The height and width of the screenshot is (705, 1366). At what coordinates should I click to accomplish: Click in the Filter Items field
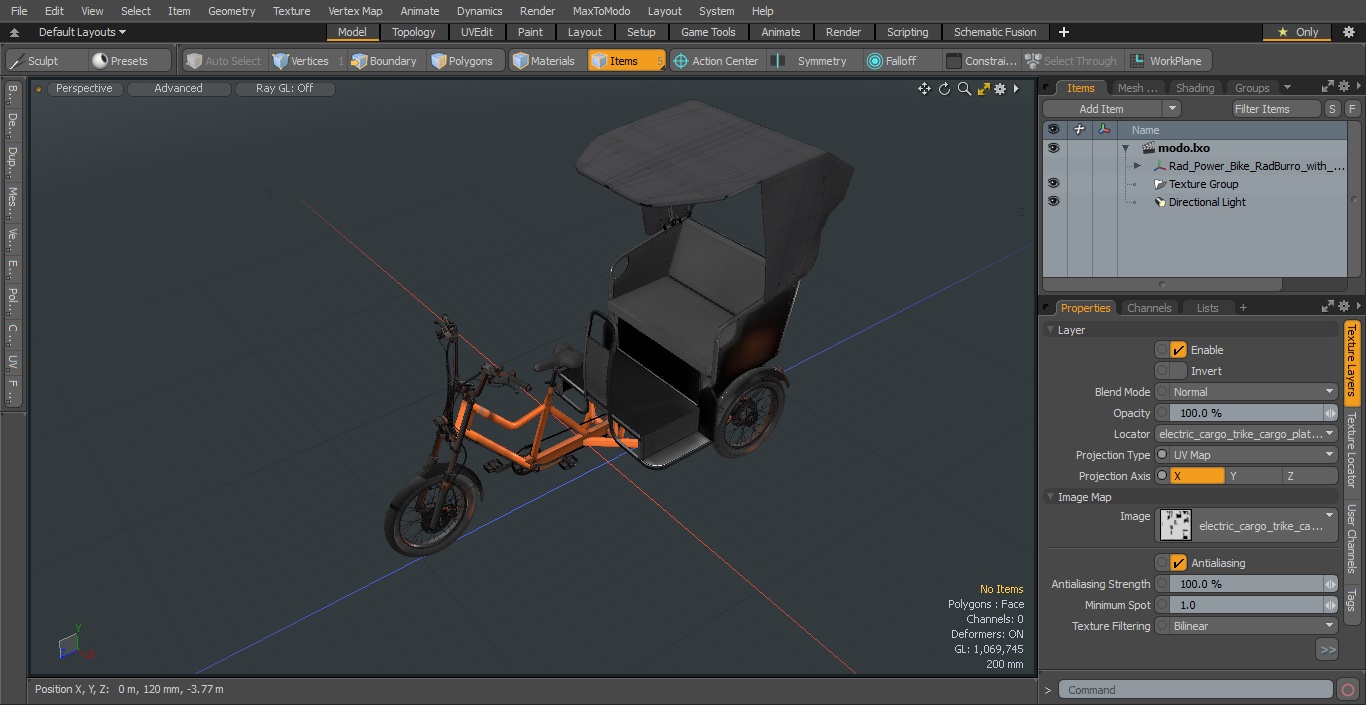point(1276,109)
